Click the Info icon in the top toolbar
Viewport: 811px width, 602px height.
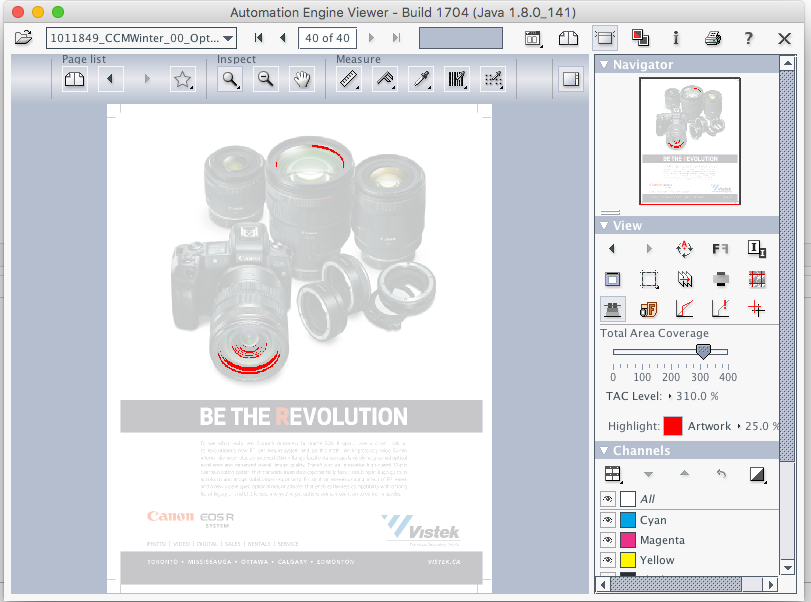pos(676,36)
